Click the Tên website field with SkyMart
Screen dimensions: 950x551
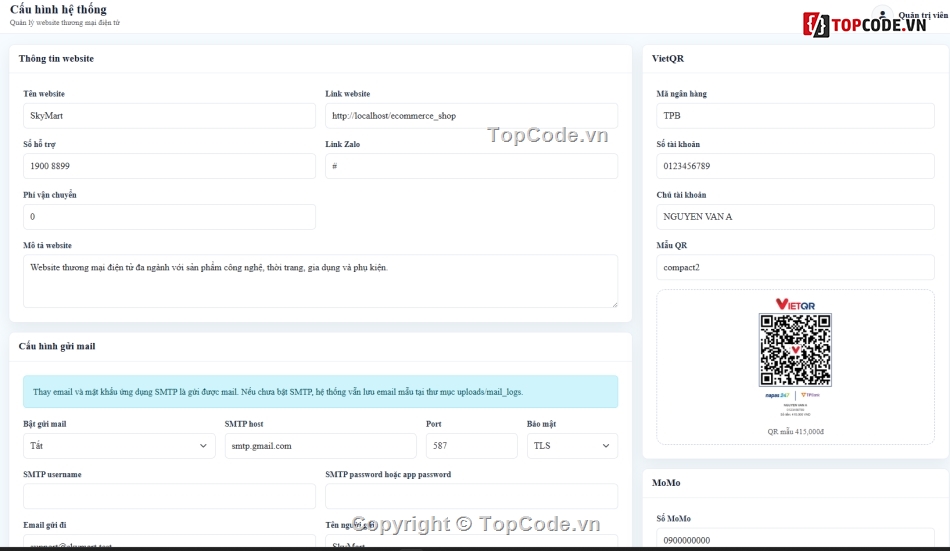coord(169,116)
